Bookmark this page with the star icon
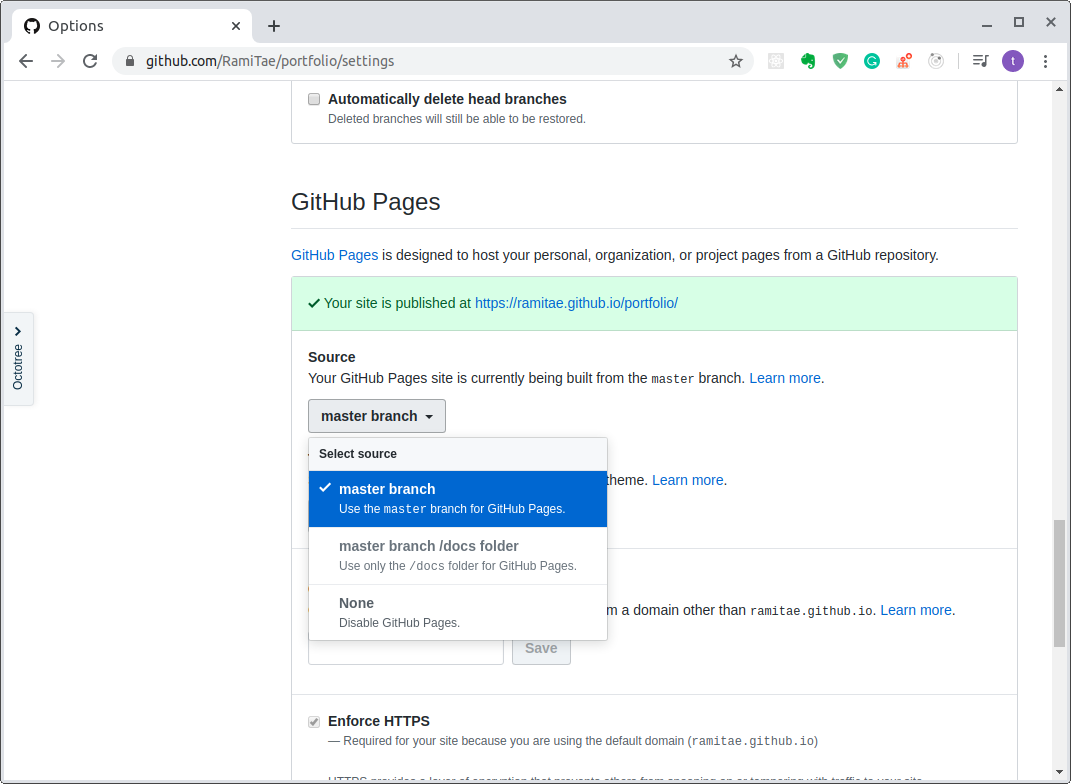The width and height of the screenshot is (1071, 784). 736,61
